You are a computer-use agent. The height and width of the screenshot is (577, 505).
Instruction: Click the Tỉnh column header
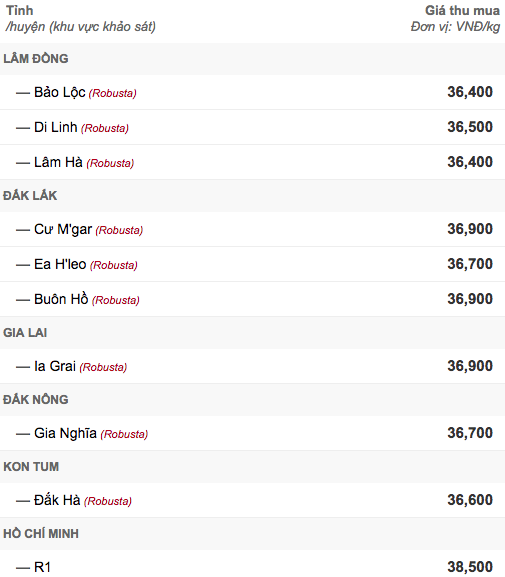point(20,11)
